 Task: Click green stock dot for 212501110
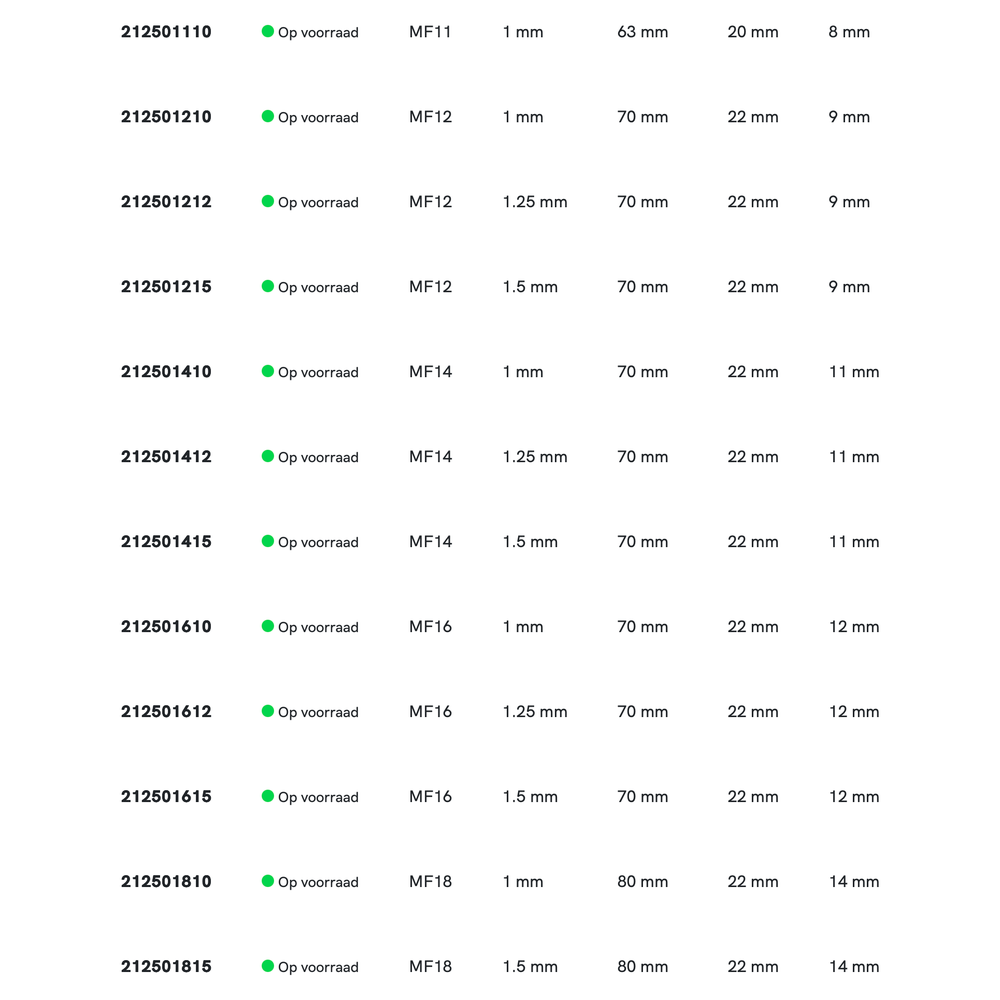pyautogui.click(x=268, y=31)
